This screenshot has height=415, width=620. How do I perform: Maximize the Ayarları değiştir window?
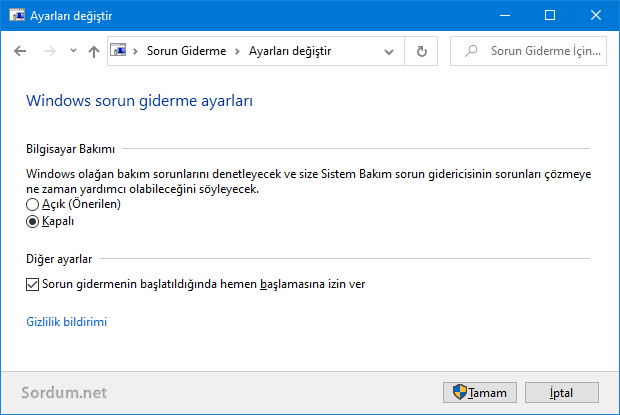point(550,15)
